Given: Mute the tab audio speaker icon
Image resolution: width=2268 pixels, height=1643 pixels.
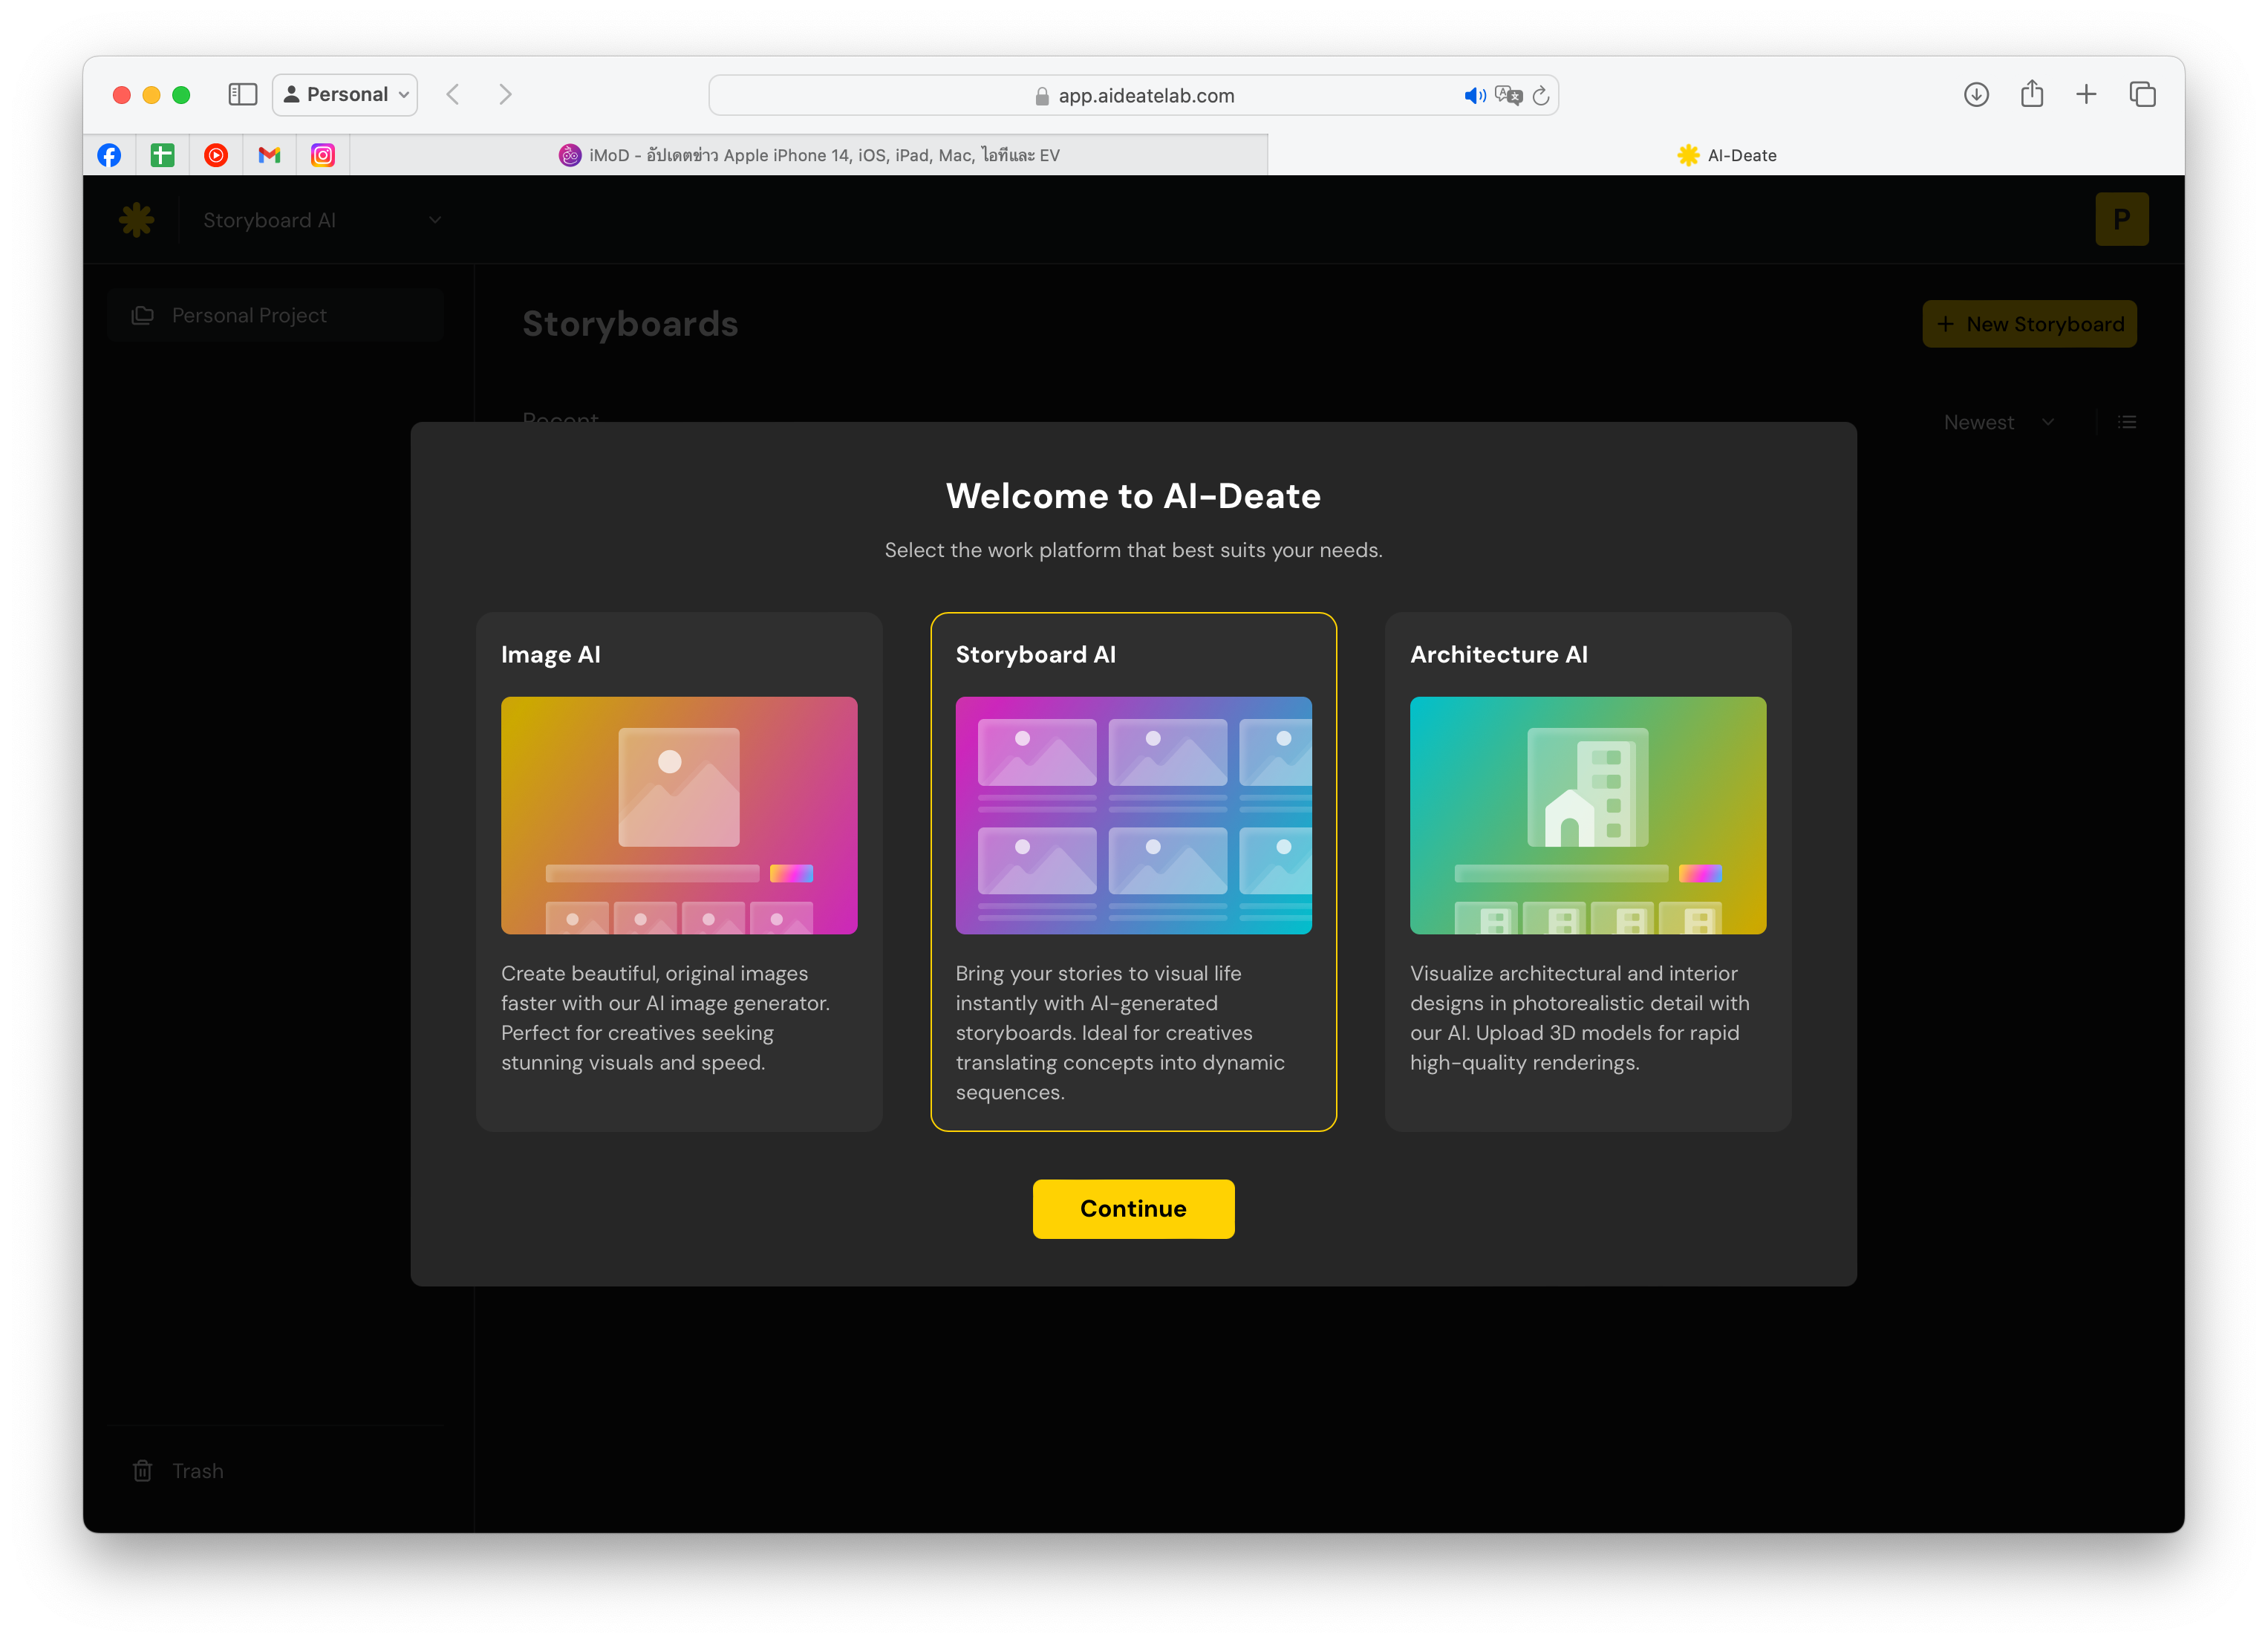Looking at the screenshot, I should (1474, 95).
